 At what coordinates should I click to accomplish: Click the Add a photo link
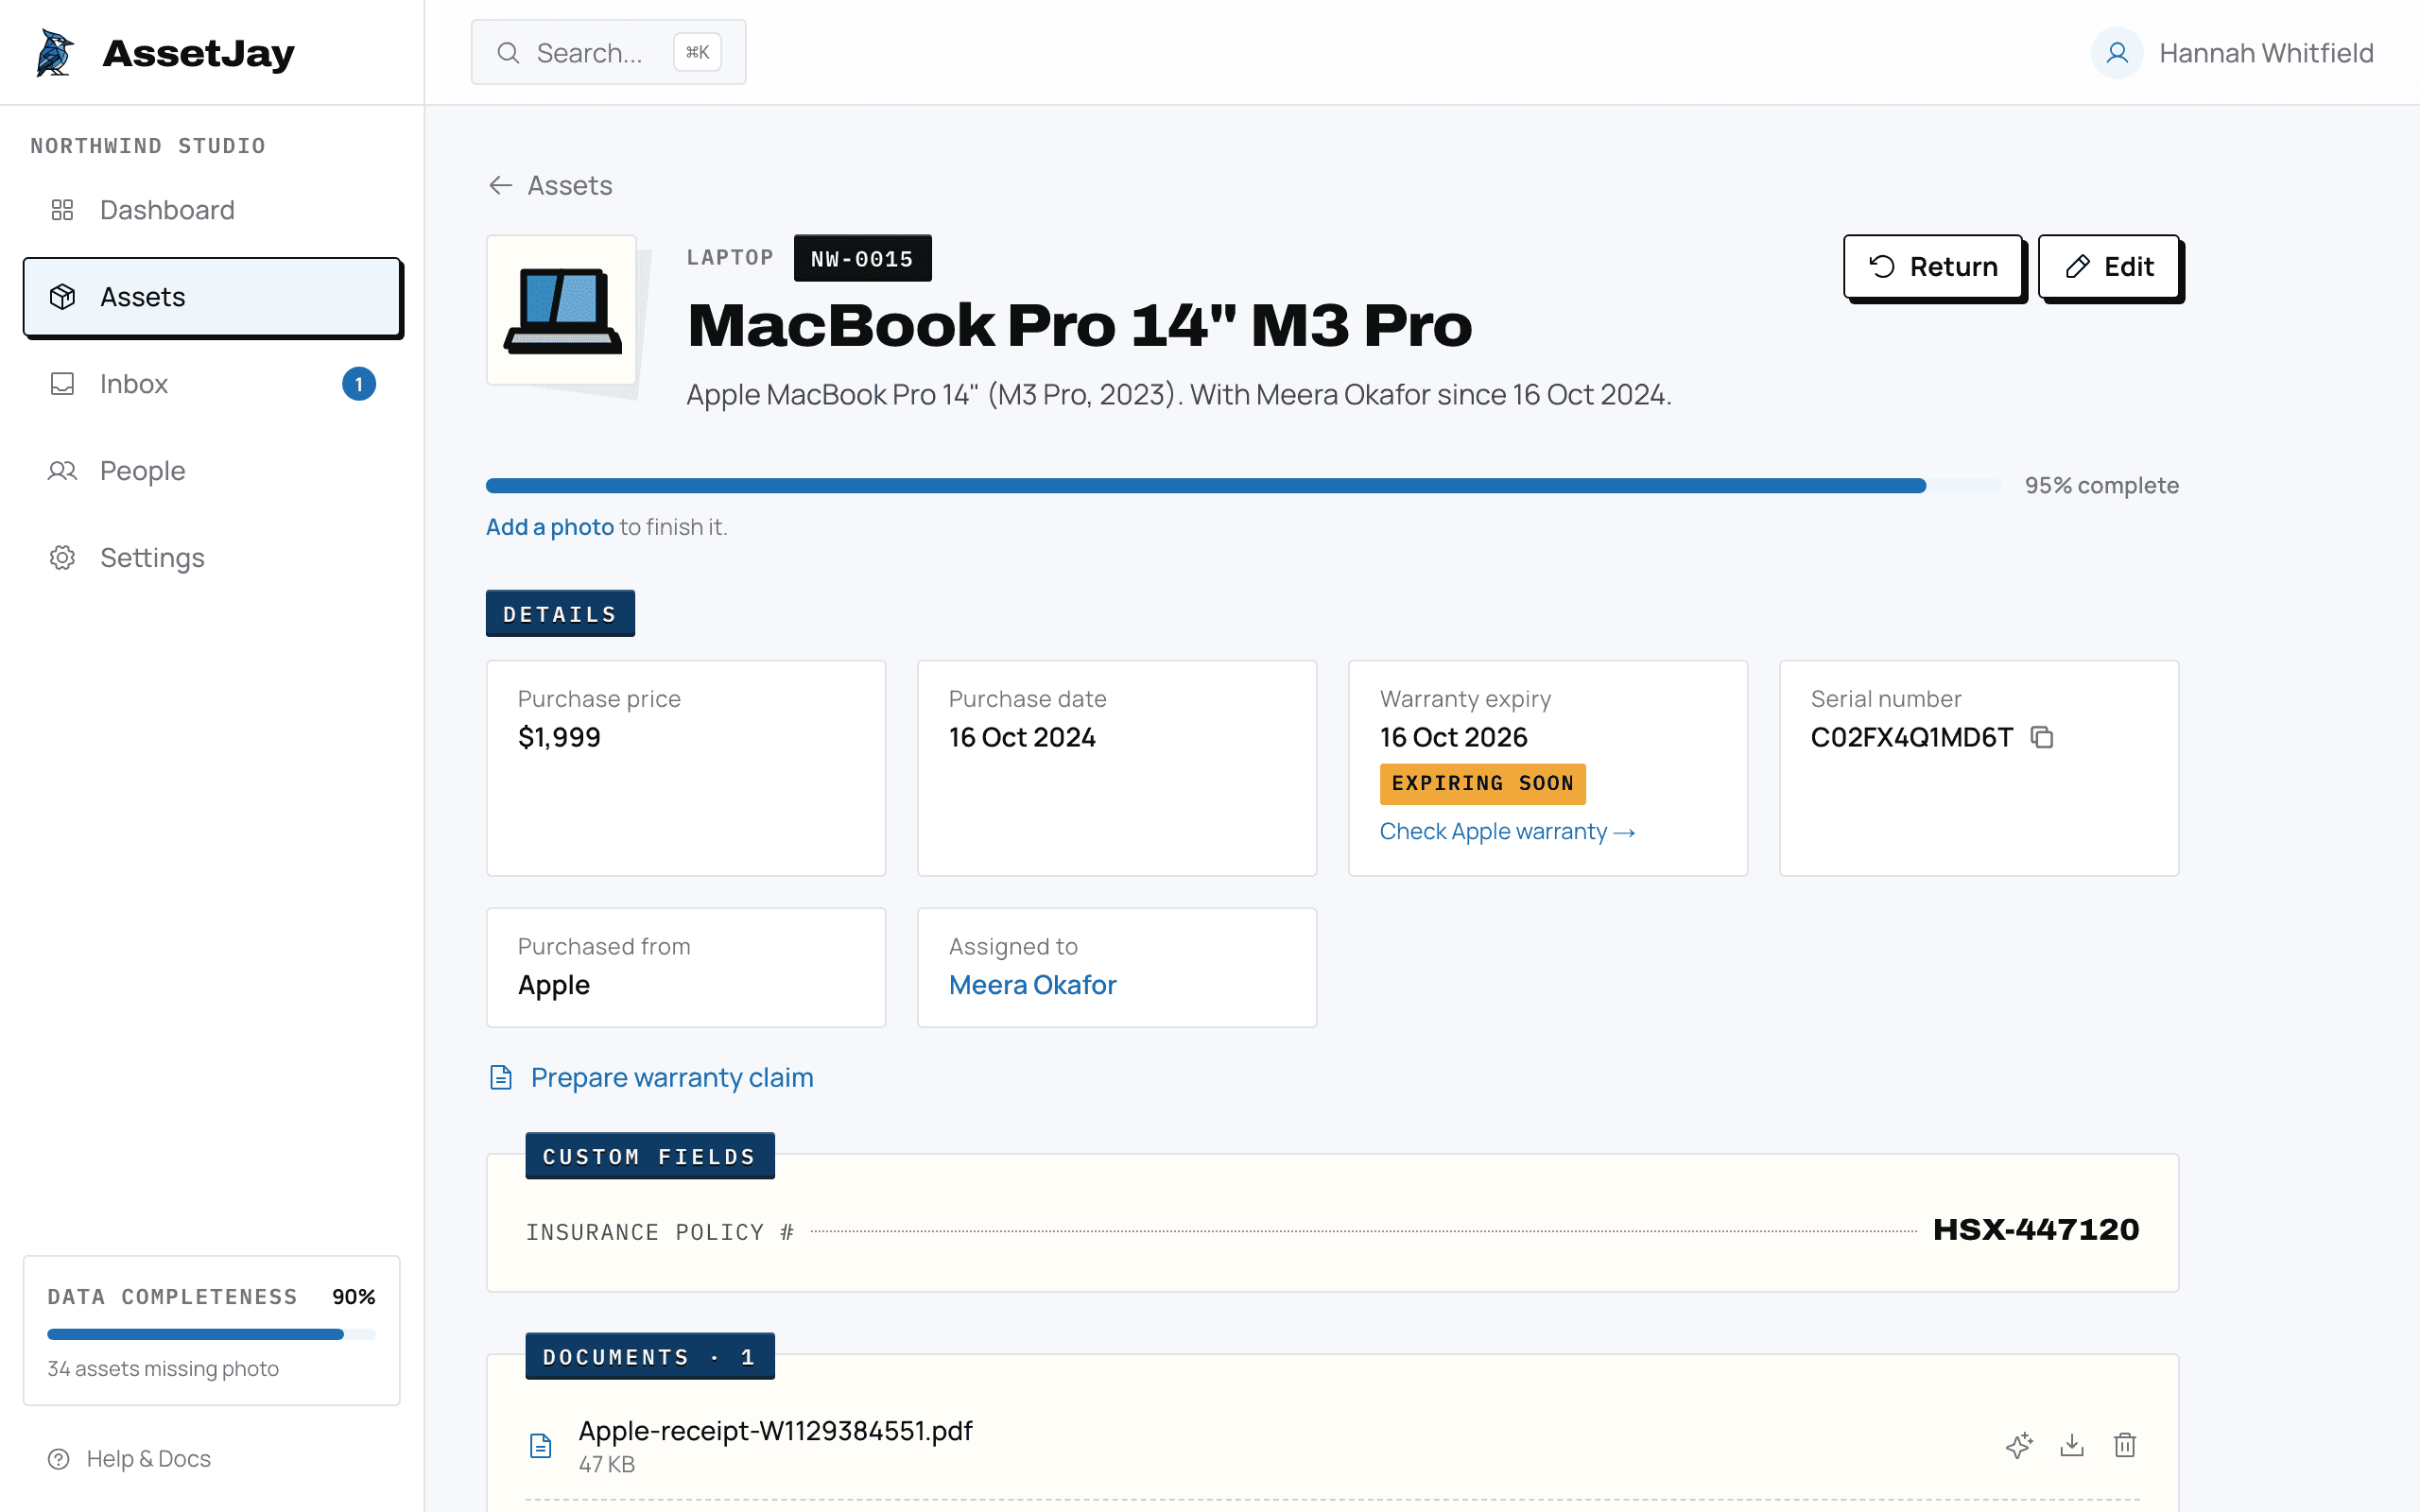550,527
